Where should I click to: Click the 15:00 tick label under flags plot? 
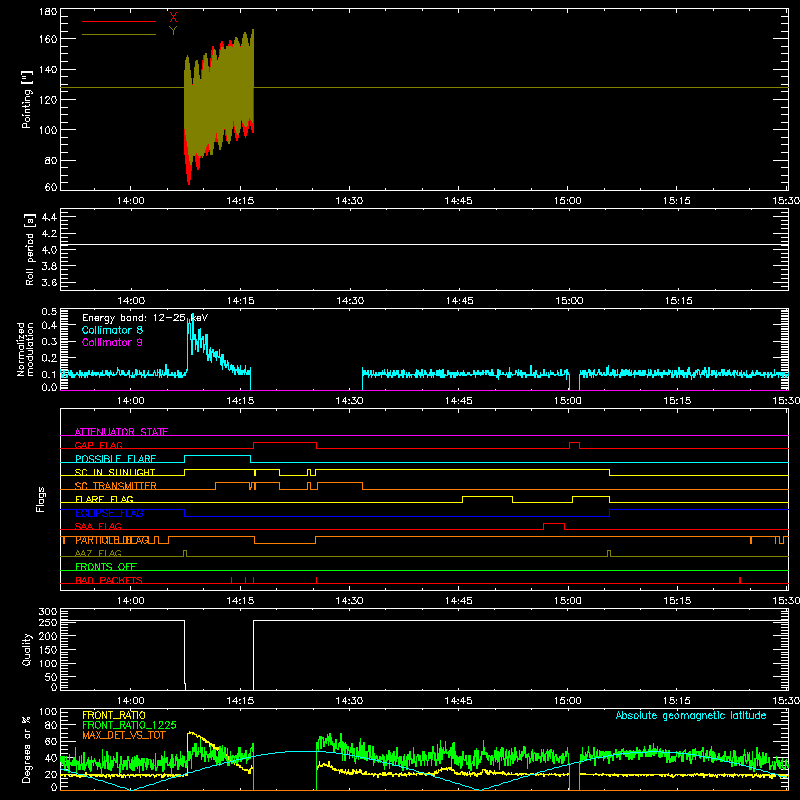point(568,601)
